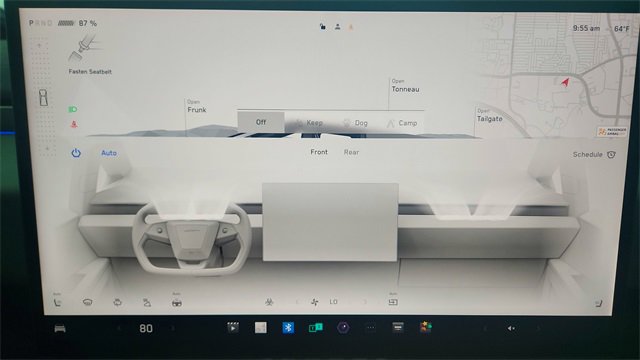
Task: Tap the 64°F outside temperature
Action: [622, 29]
